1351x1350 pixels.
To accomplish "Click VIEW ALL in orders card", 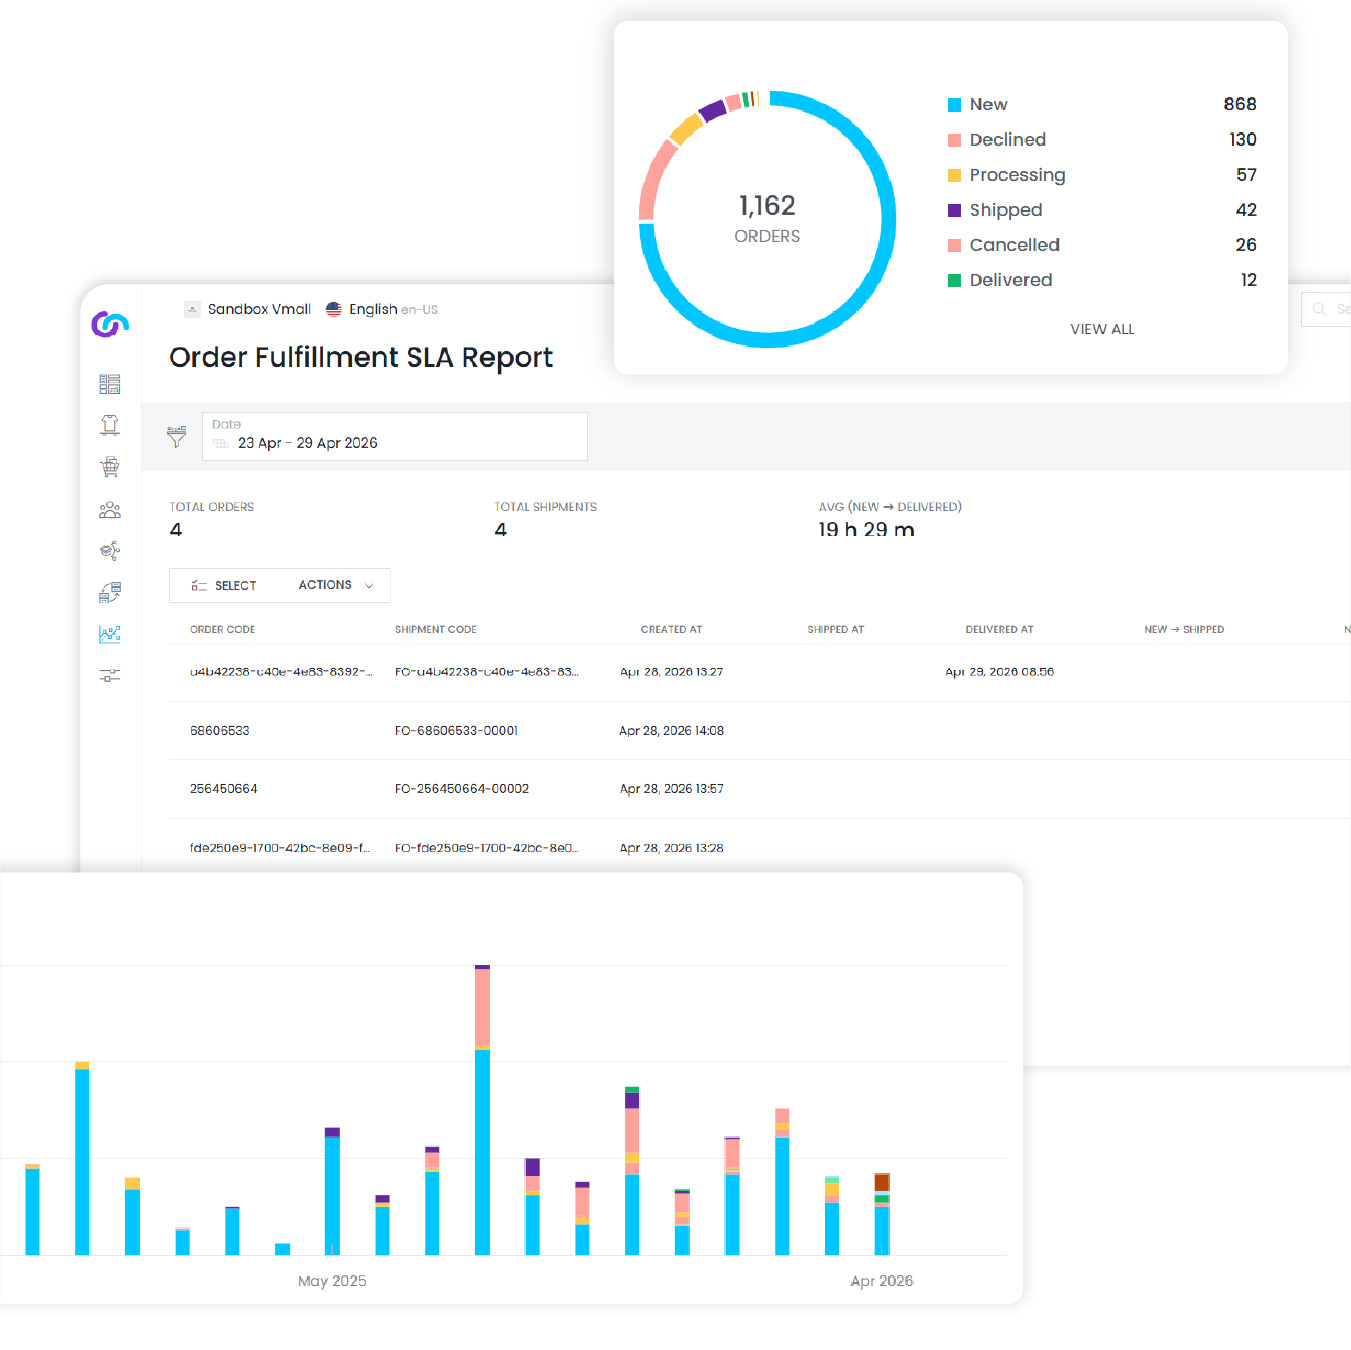I will [1102, 329].
